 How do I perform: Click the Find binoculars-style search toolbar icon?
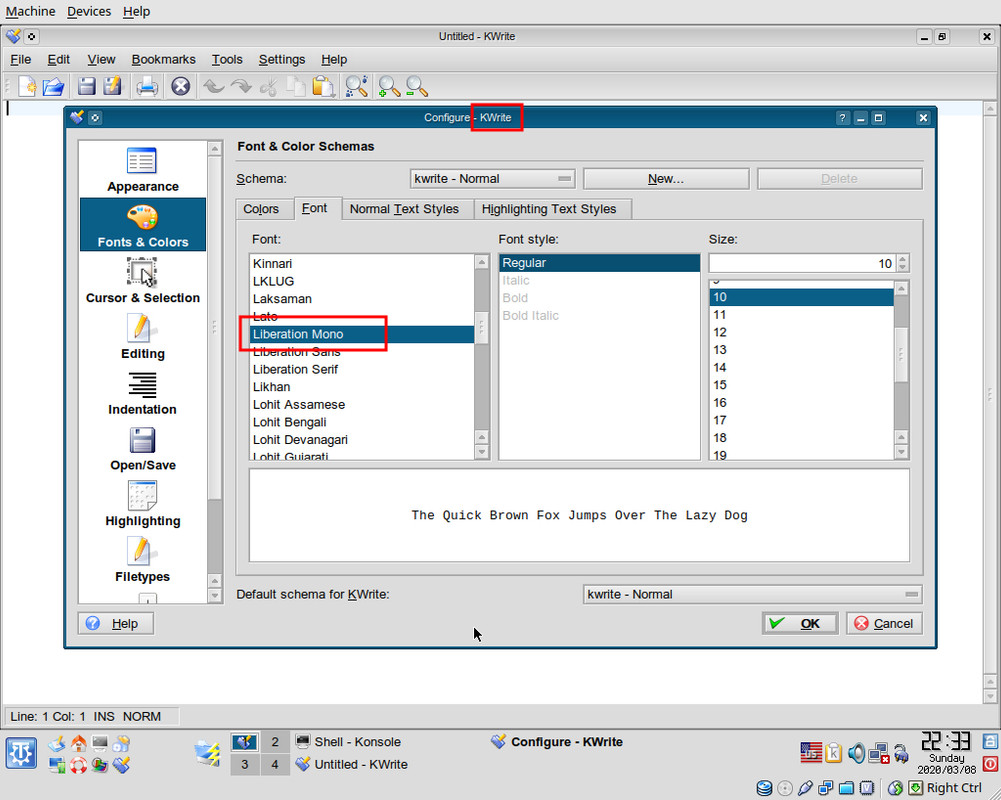[x=356, y=86]
